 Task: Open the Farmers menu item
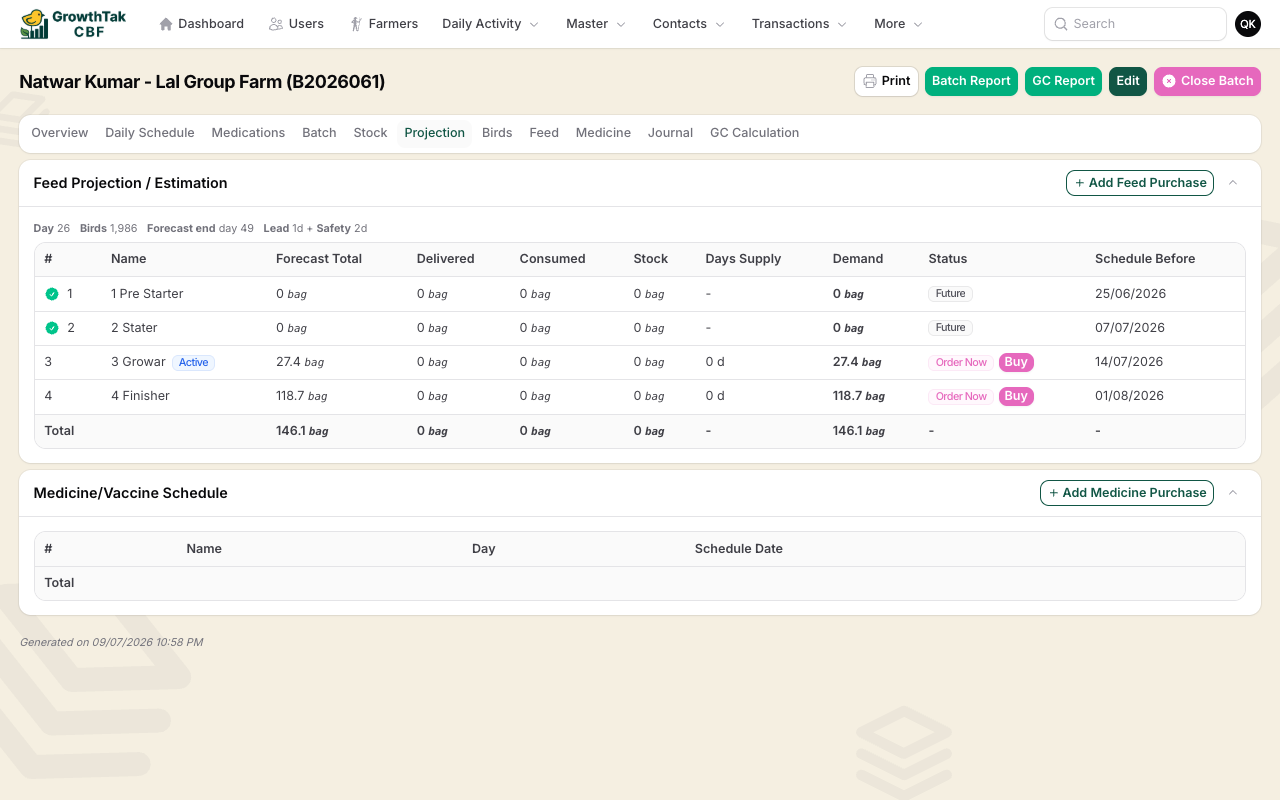pos(384,24)
